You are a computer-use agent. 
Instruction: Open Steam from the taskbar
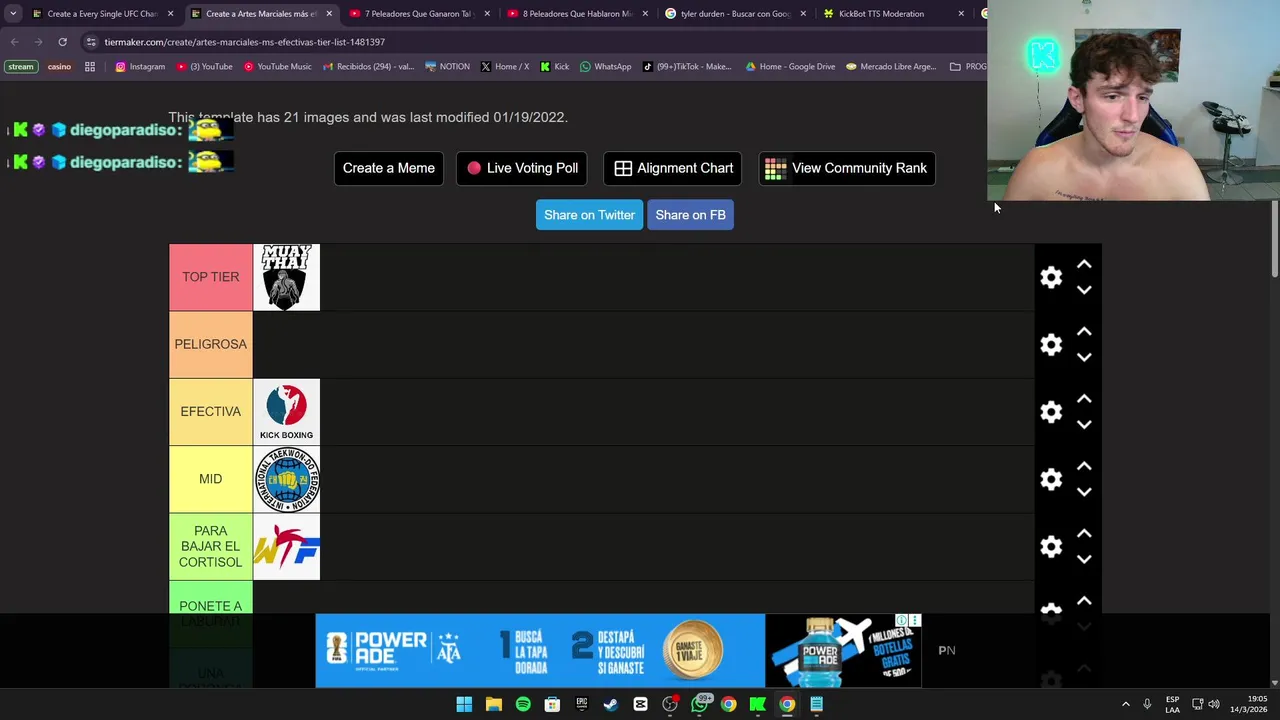611,704
